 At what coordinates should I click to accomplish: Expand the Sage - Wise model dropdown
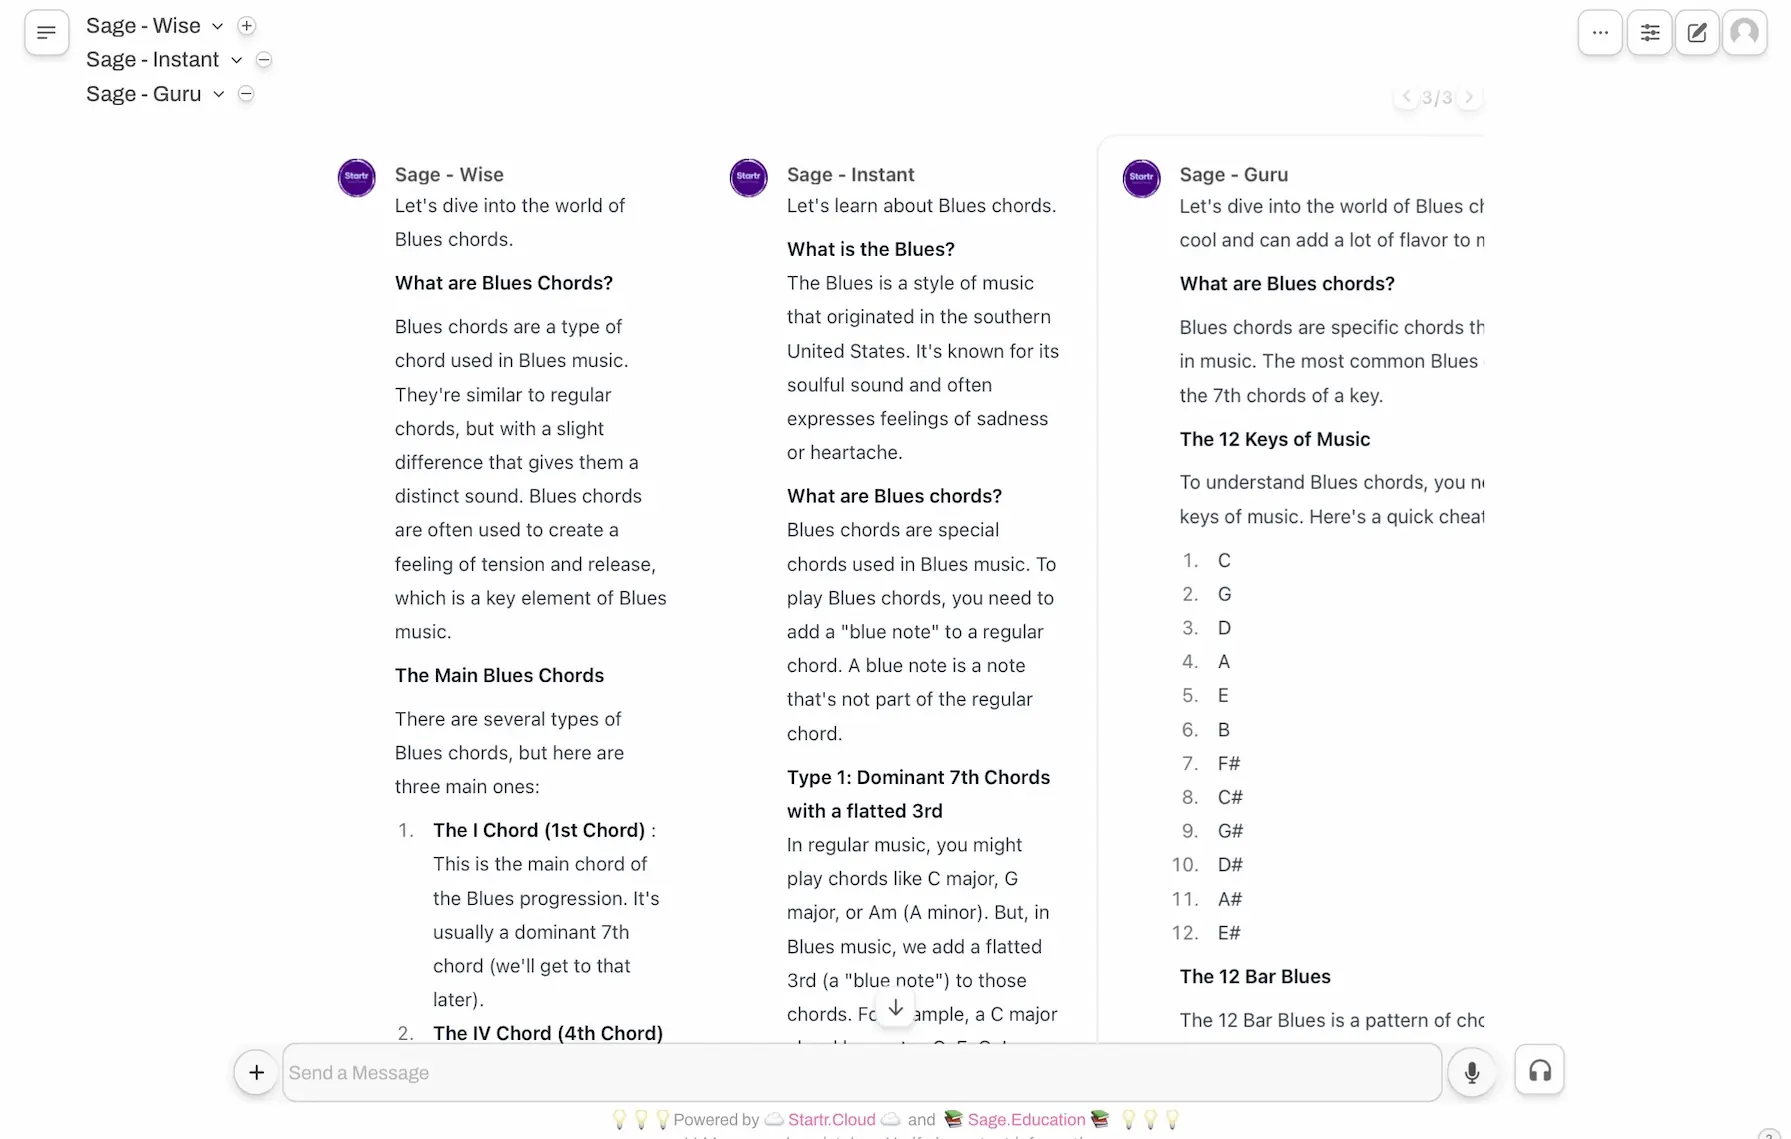click(217, 27)
